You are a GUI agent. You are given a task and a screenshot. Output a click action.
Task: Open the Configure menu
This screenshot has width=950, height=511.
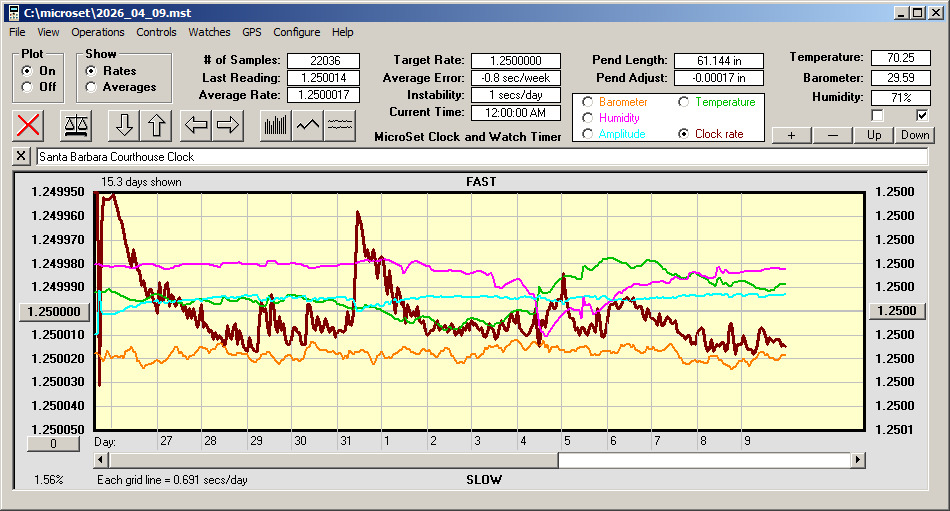(297, 32)
